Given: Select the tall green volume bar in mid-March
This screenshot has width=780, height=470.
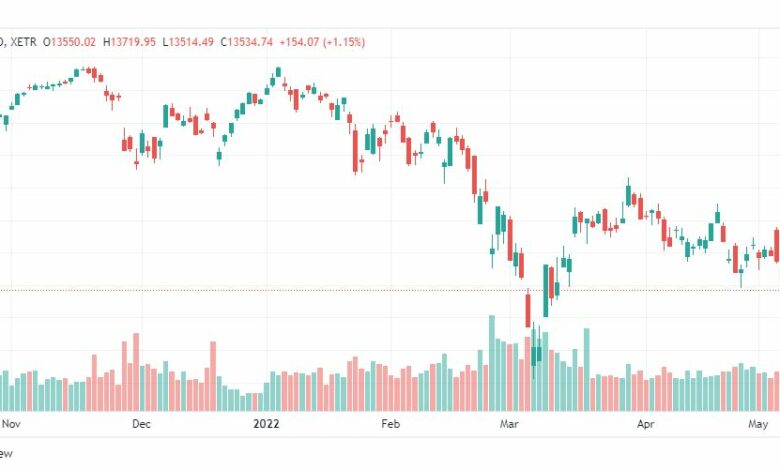Looking at the screenshot, I should pyautogui.click(x=586, y=370).
